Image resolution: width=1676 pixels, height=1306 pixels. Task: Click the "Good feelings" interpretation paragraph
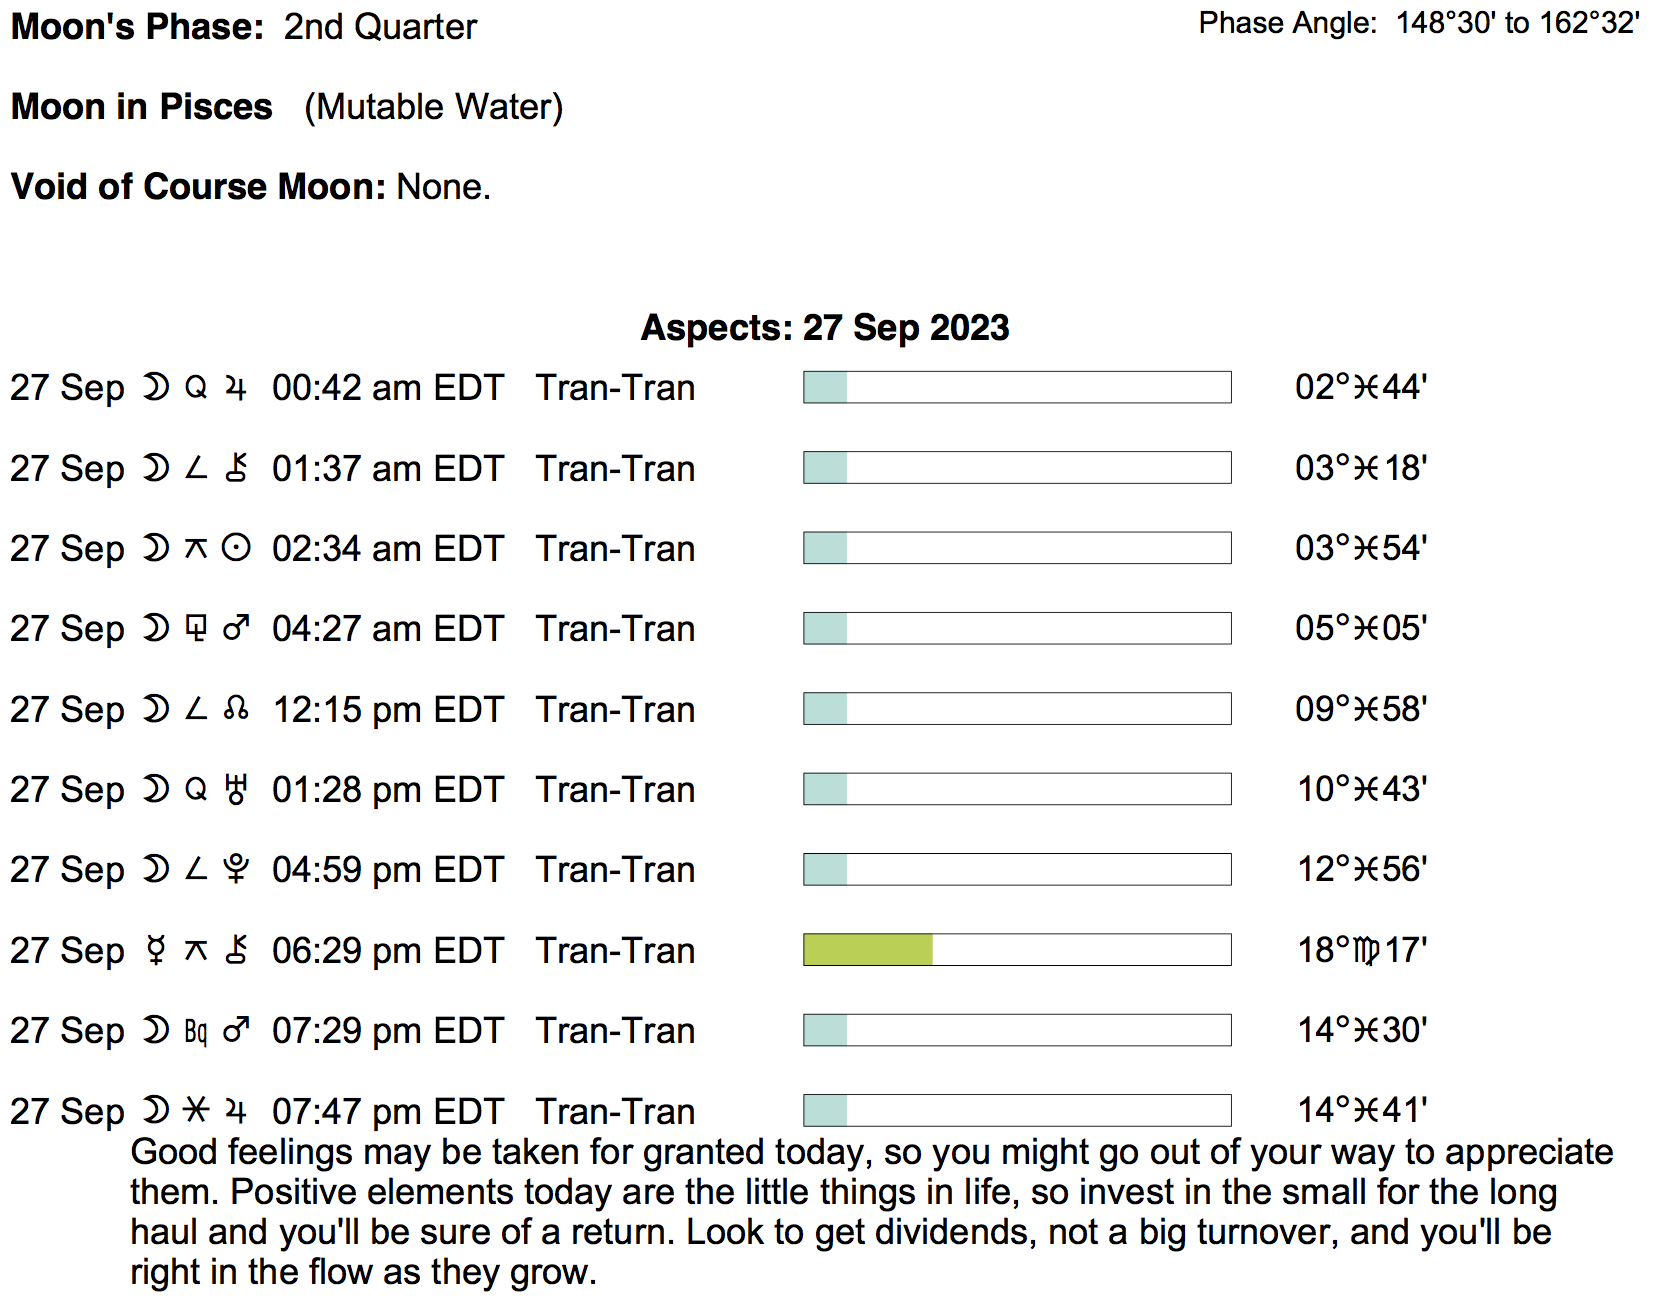870,1212
